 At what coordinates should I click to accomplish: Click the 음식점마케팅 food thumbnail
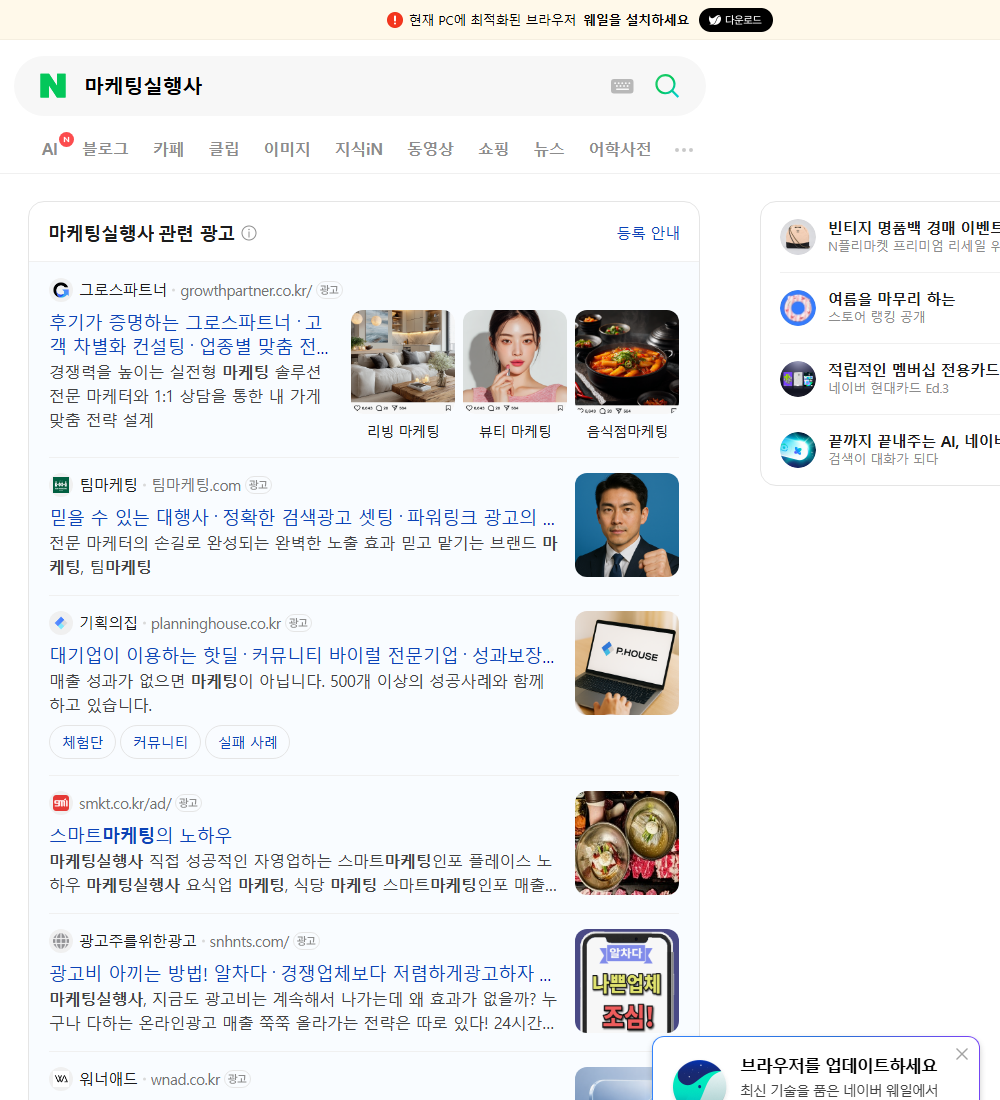[627, 361]
